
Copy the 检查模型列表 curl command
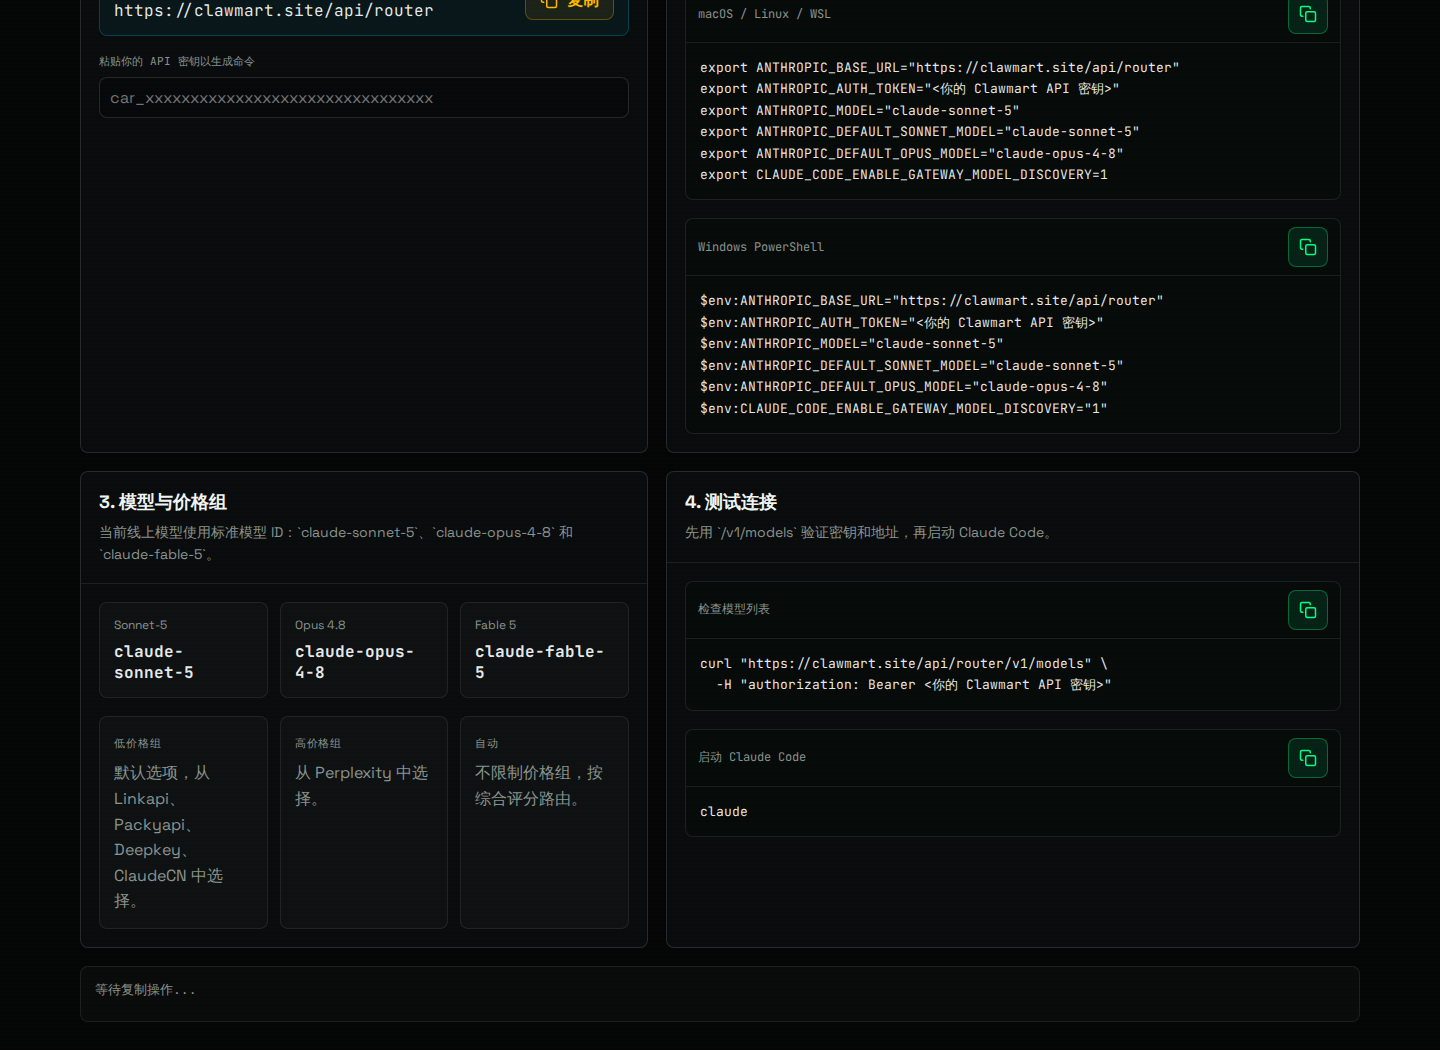pyautogui.click(x=1307, y=610)
